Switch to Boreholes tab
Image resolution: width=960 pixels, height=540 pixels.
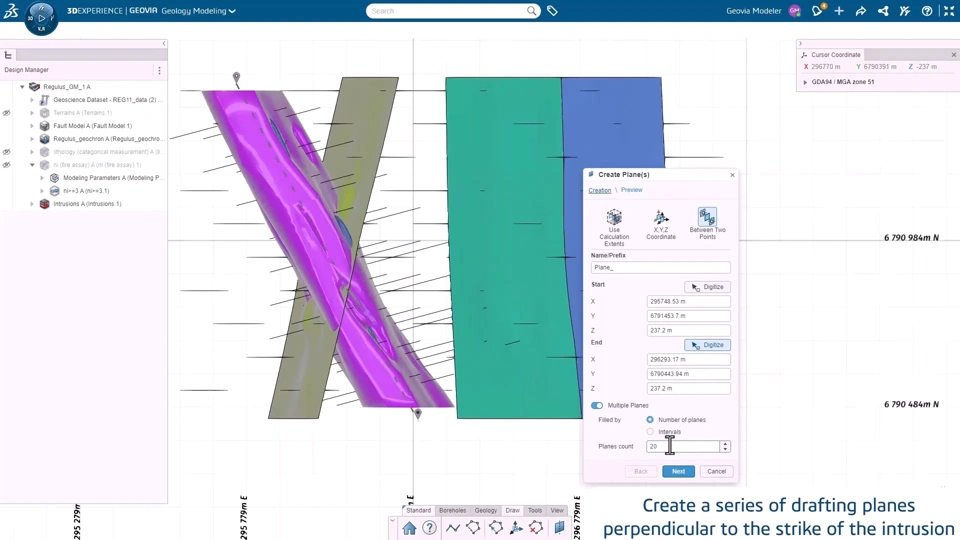452,510
